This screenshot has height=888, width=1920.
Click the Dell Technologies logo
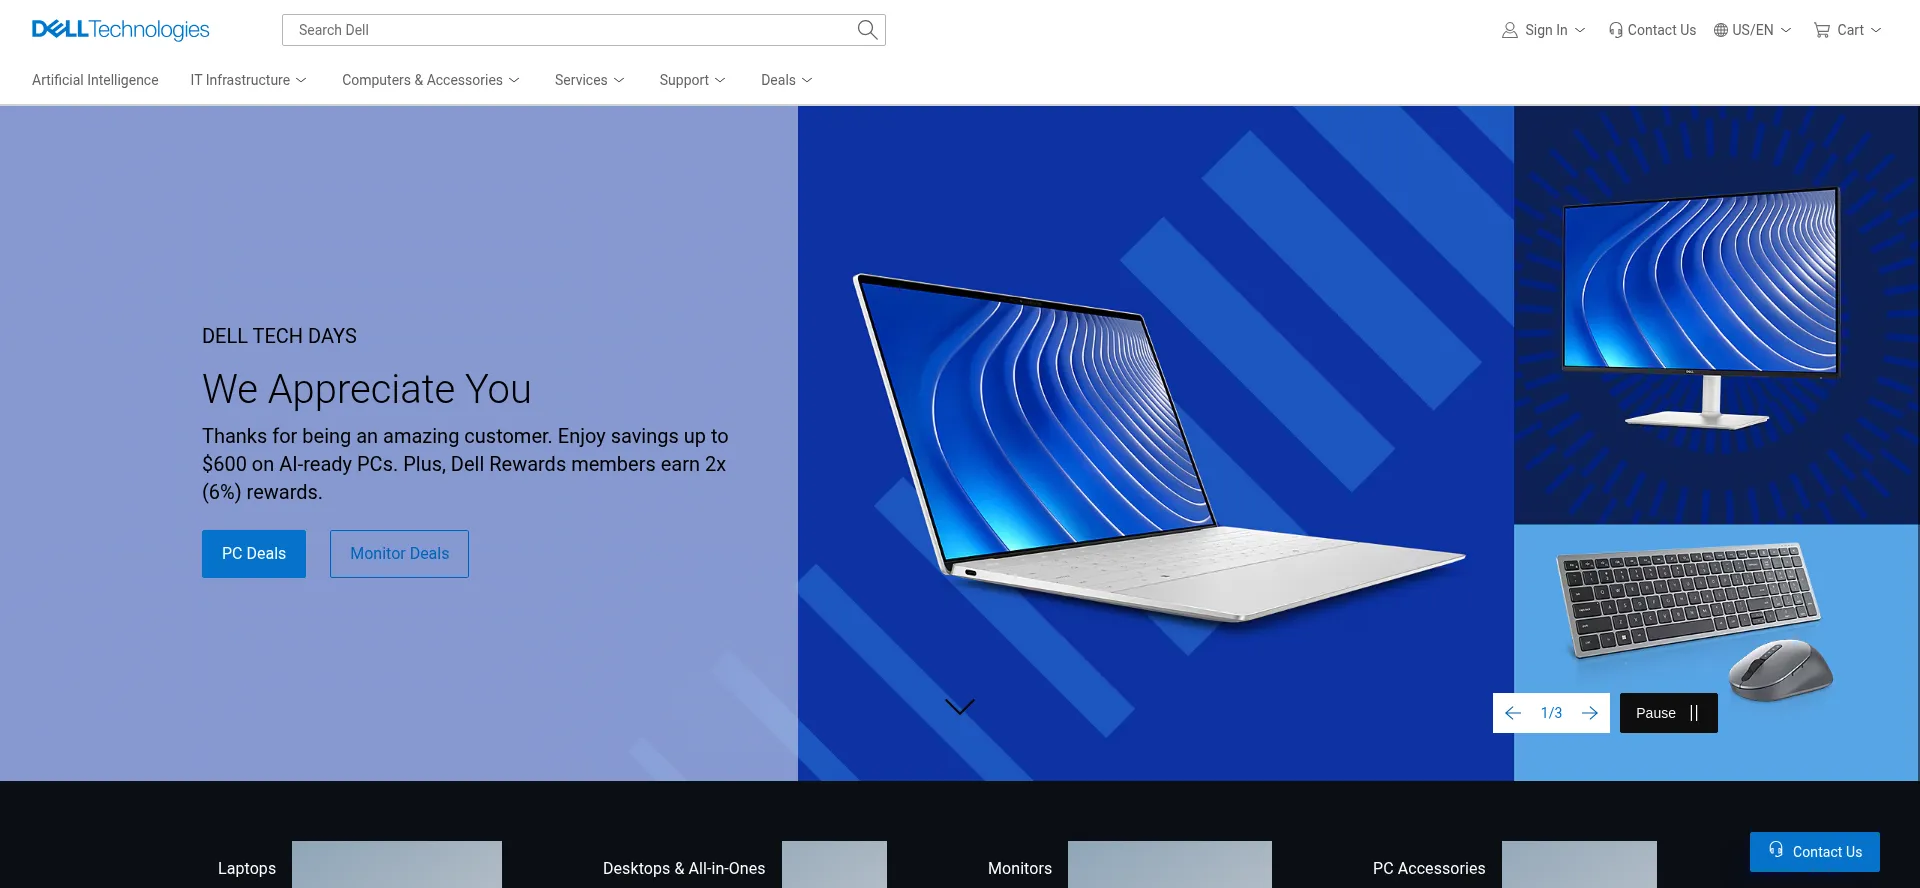tap(120, 30)
